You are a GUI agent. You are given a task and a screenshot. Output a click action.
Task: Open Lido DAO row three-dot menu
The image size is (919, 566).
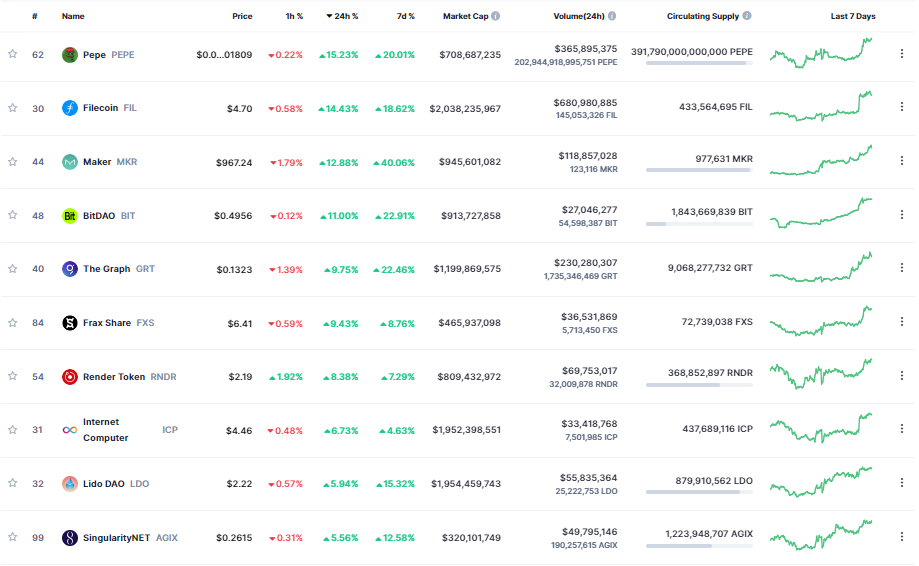coord(901,483)
